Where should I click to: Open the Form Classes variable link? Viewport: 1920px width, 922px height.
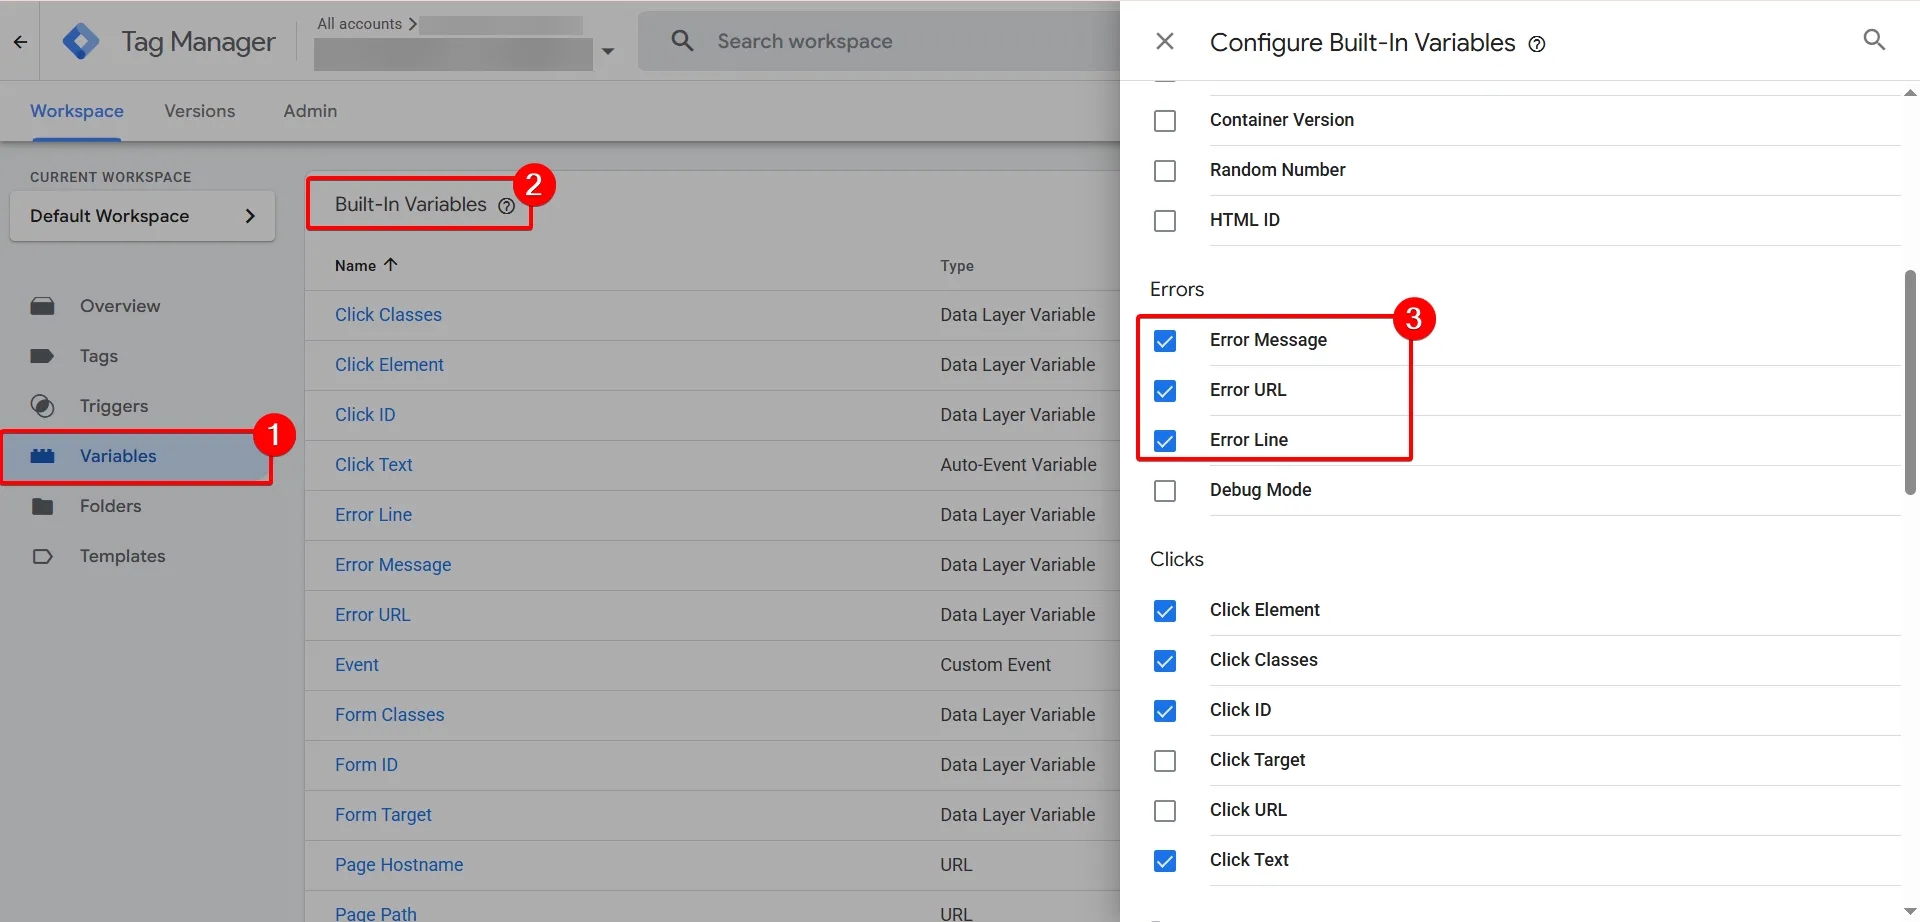390,715
